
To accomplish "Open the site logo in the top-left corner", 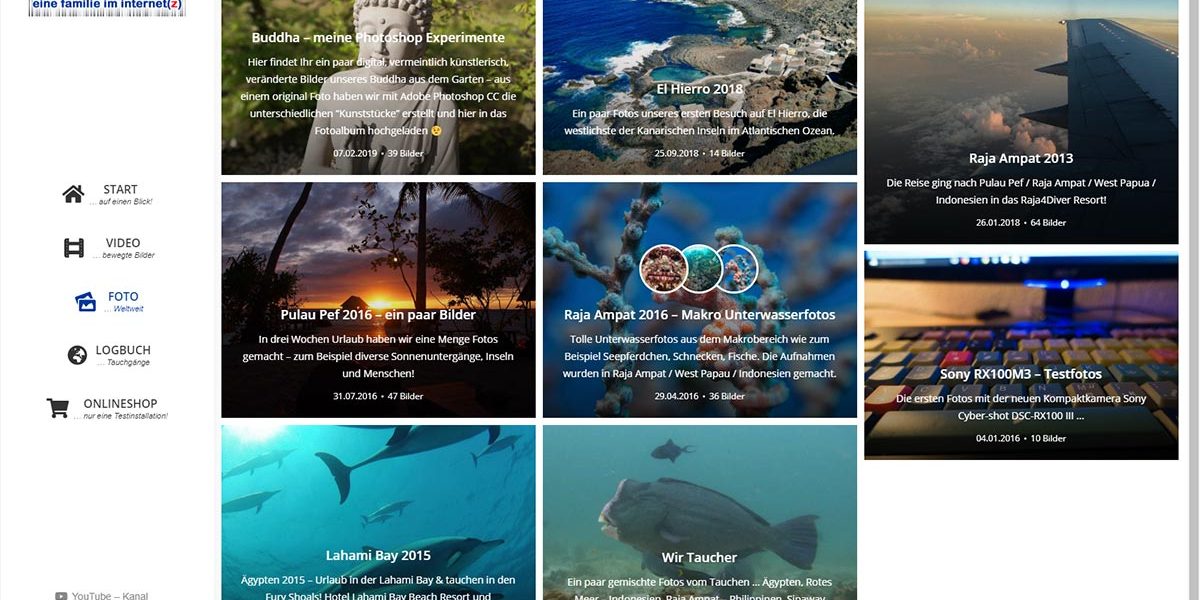I will [107, 8].
